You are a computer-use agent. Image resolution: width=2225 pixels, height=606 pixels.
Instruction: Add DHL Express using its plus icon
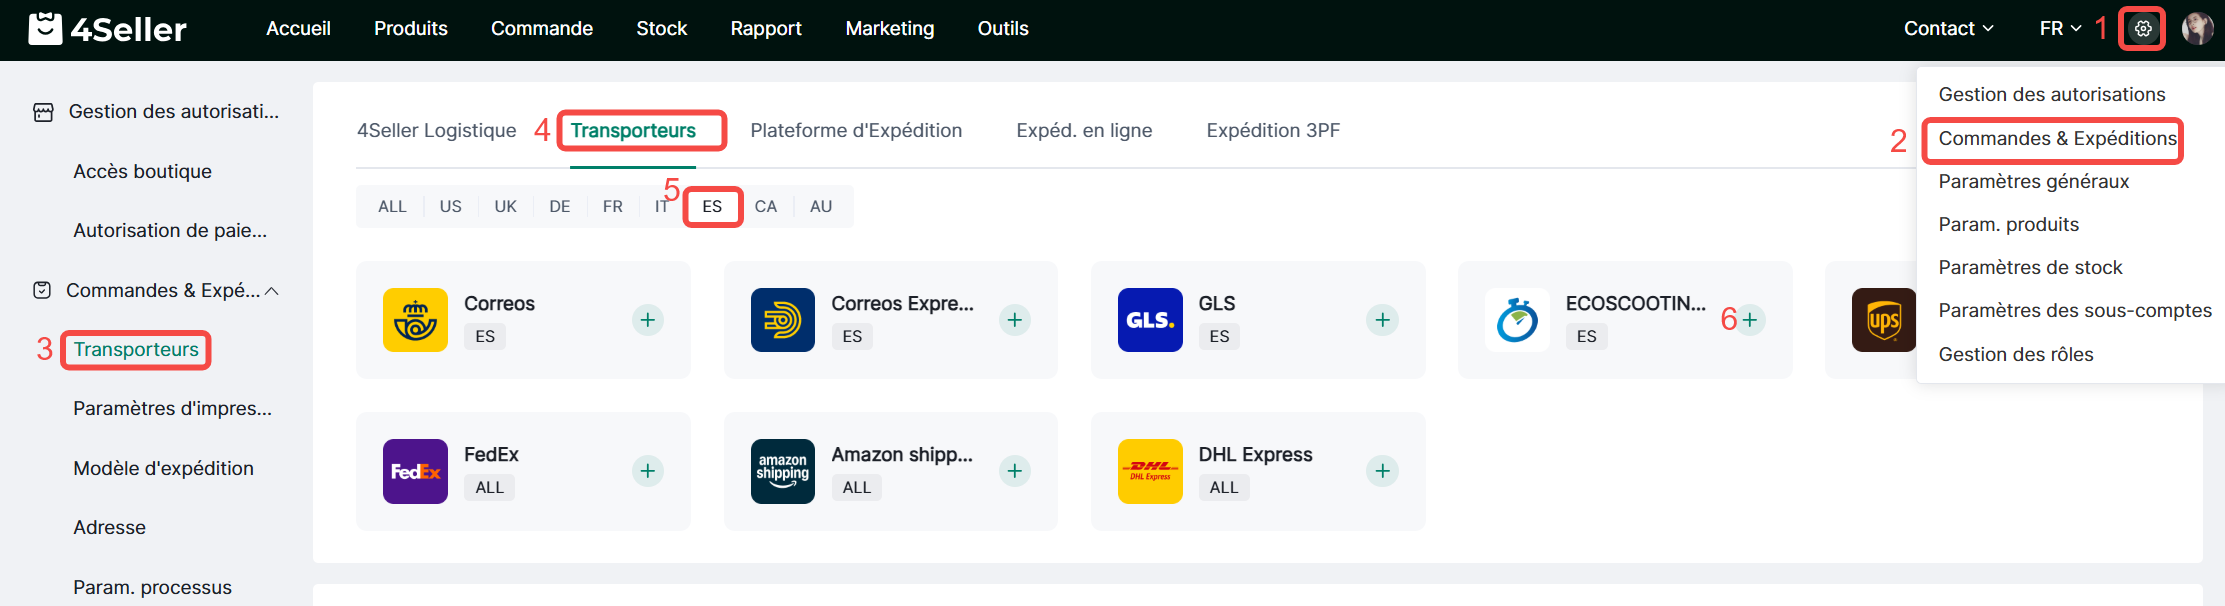tap(1382, 471)
